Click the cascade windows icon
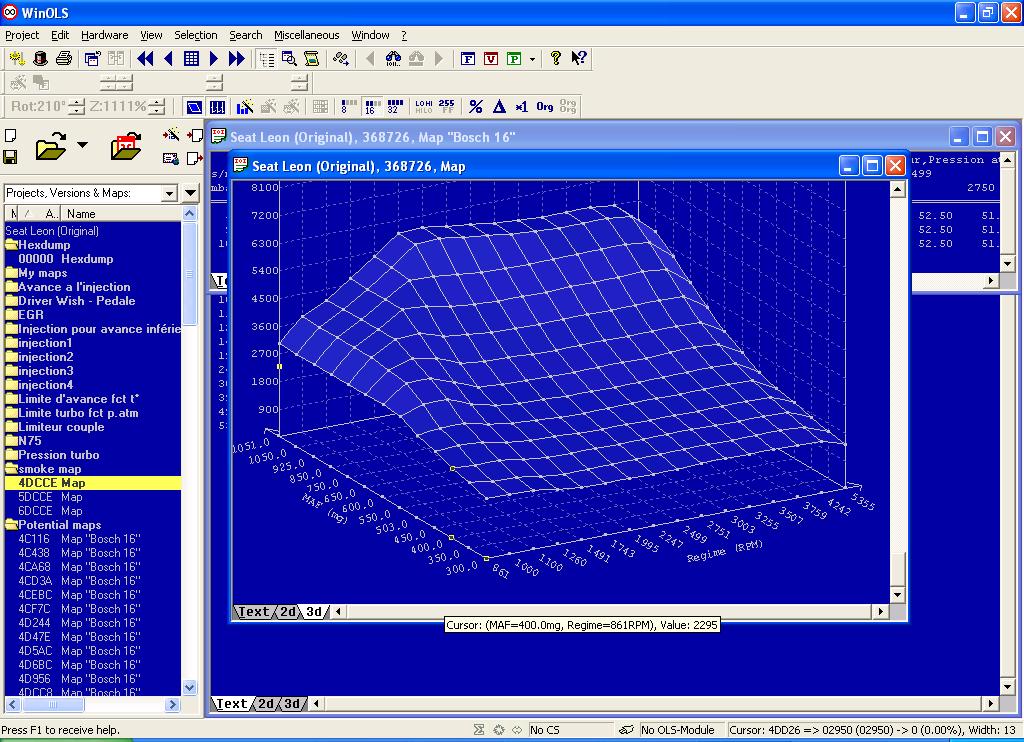The image size is (1024, 742). pos(92,59)
